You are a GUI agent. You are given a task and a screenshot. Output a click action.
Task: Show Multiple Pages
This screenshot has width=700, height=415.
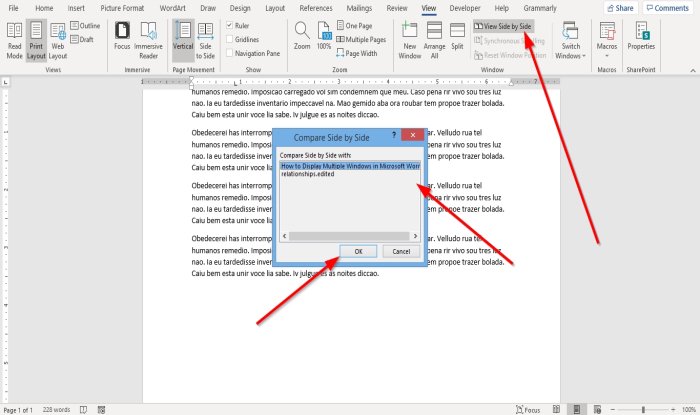tap(361, 40)
